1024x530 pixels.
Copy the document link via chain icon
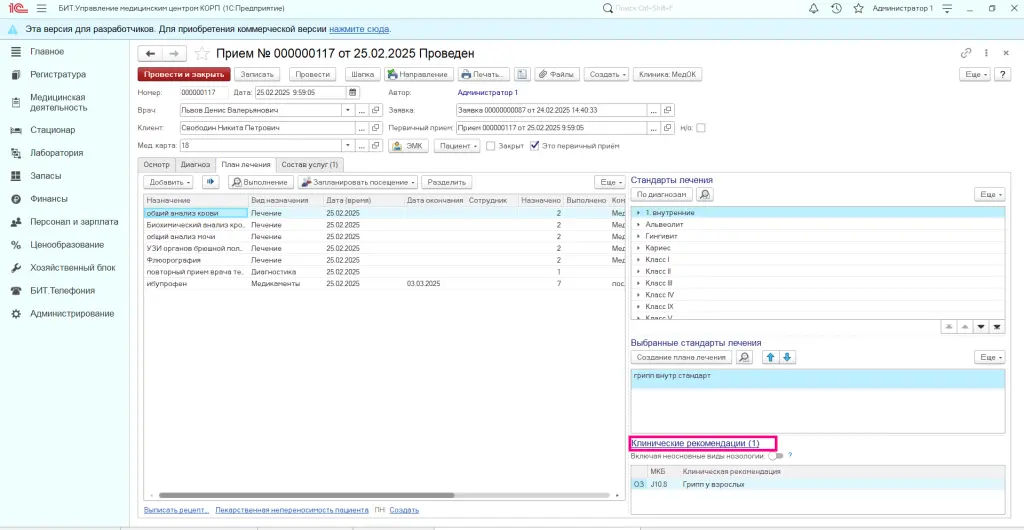click(966, 53)
